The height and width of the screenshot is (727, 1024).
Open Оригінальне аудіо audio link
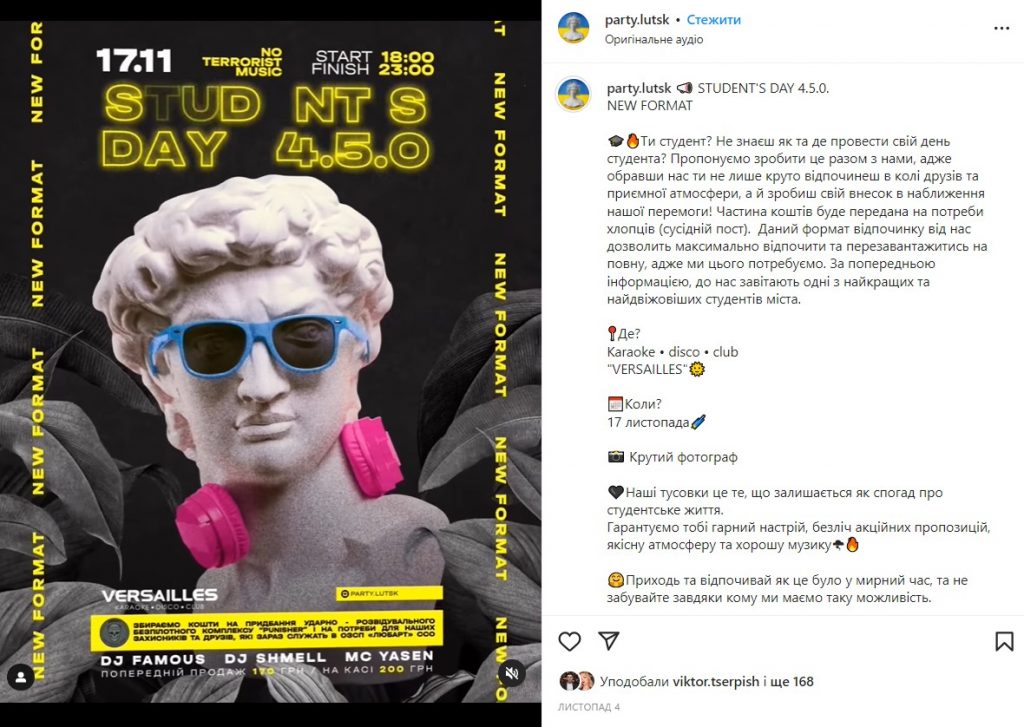[x=654, y=39]
